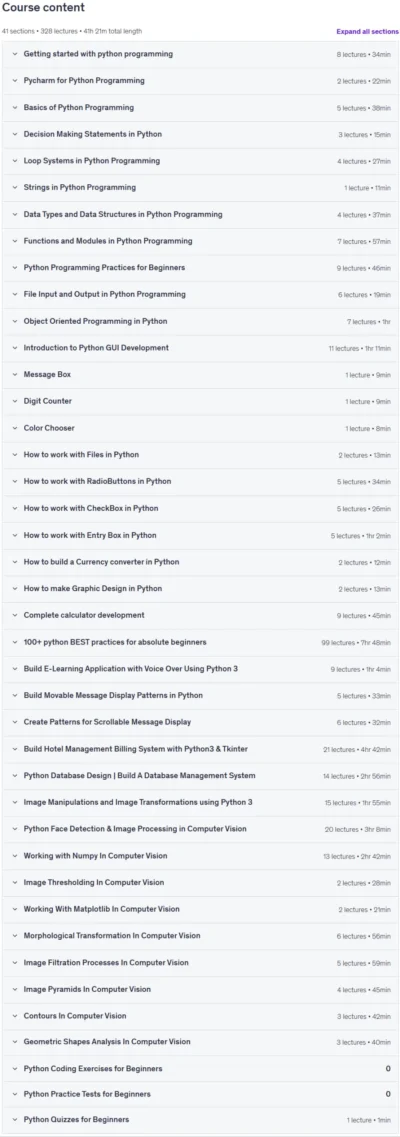
Task: Click chevron beside Working with Numpy section
Action: 14,856
